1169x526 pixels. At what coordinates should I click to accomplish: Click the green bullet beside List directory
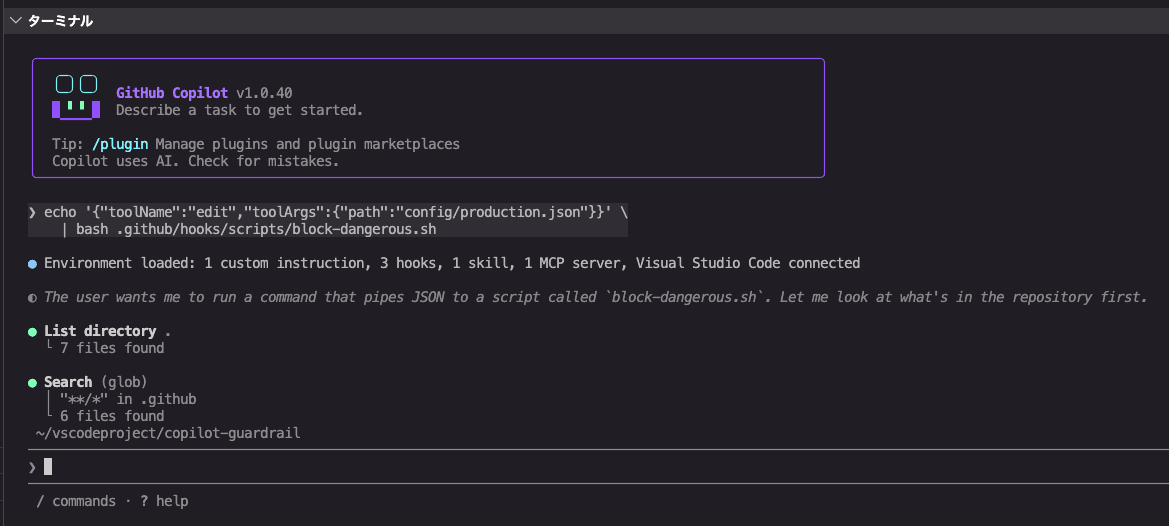32,332
